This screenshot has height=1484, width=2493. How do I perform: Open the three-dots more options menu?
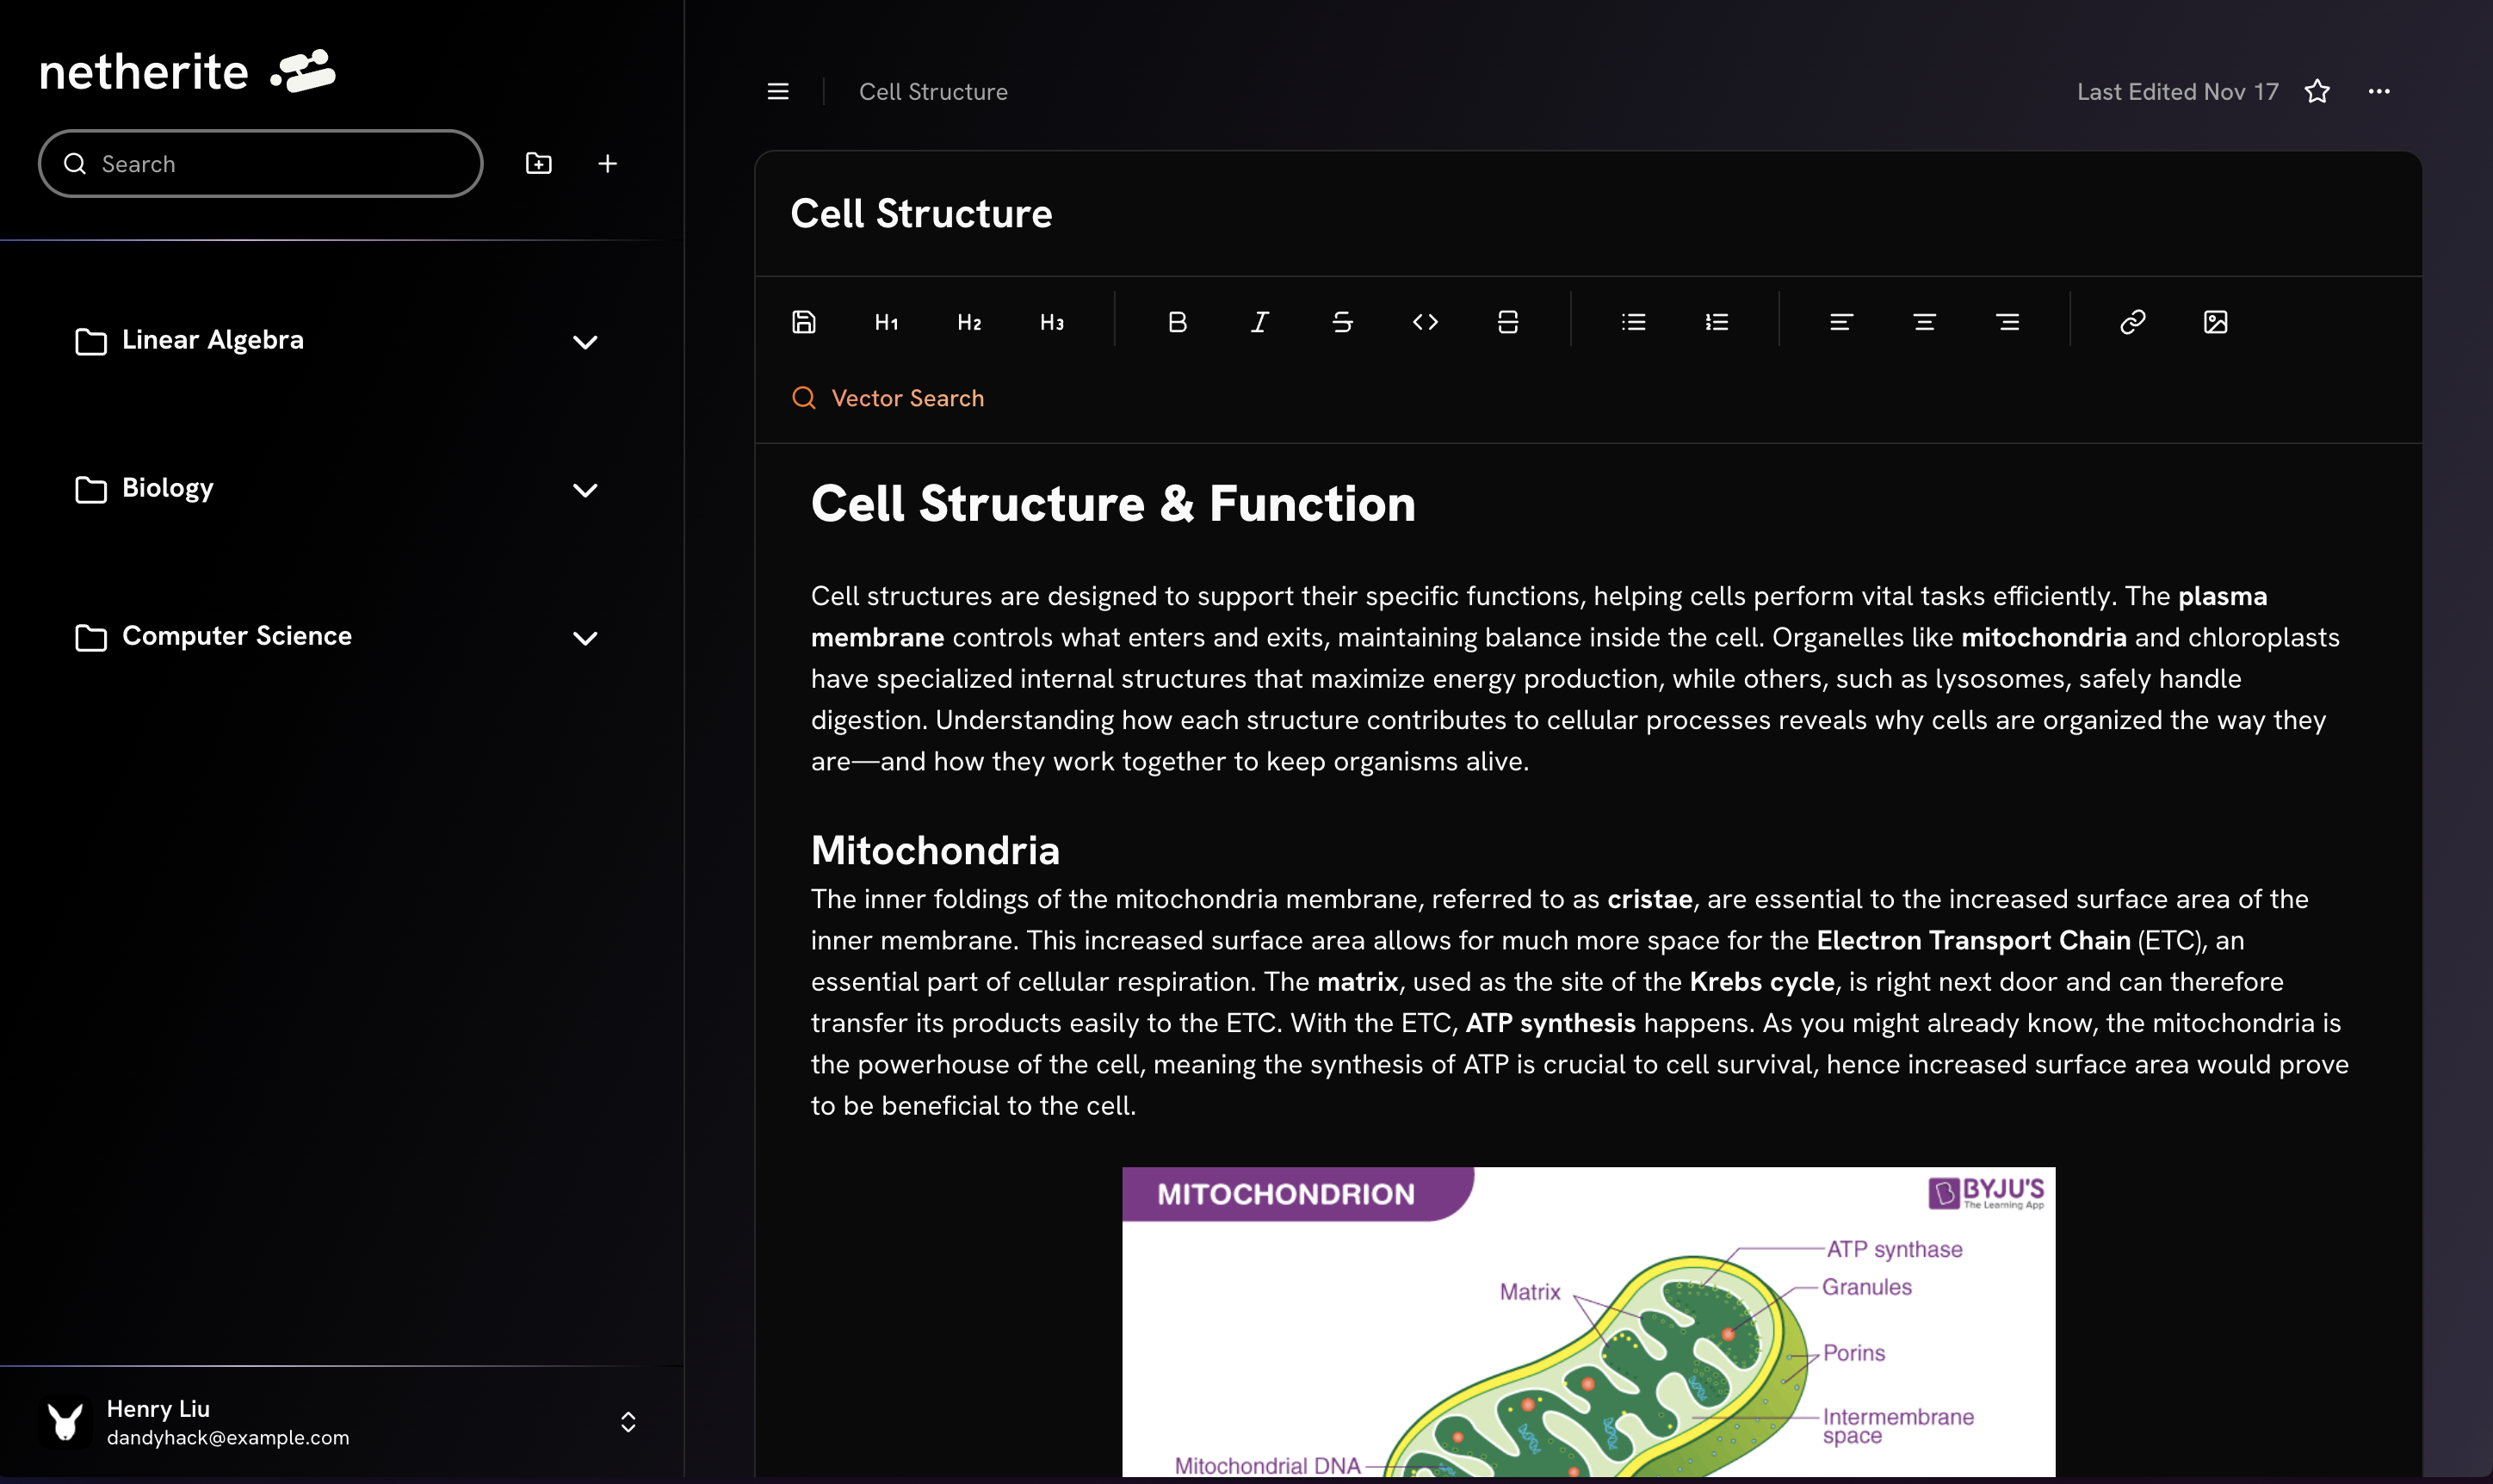tap(2379, 92)
